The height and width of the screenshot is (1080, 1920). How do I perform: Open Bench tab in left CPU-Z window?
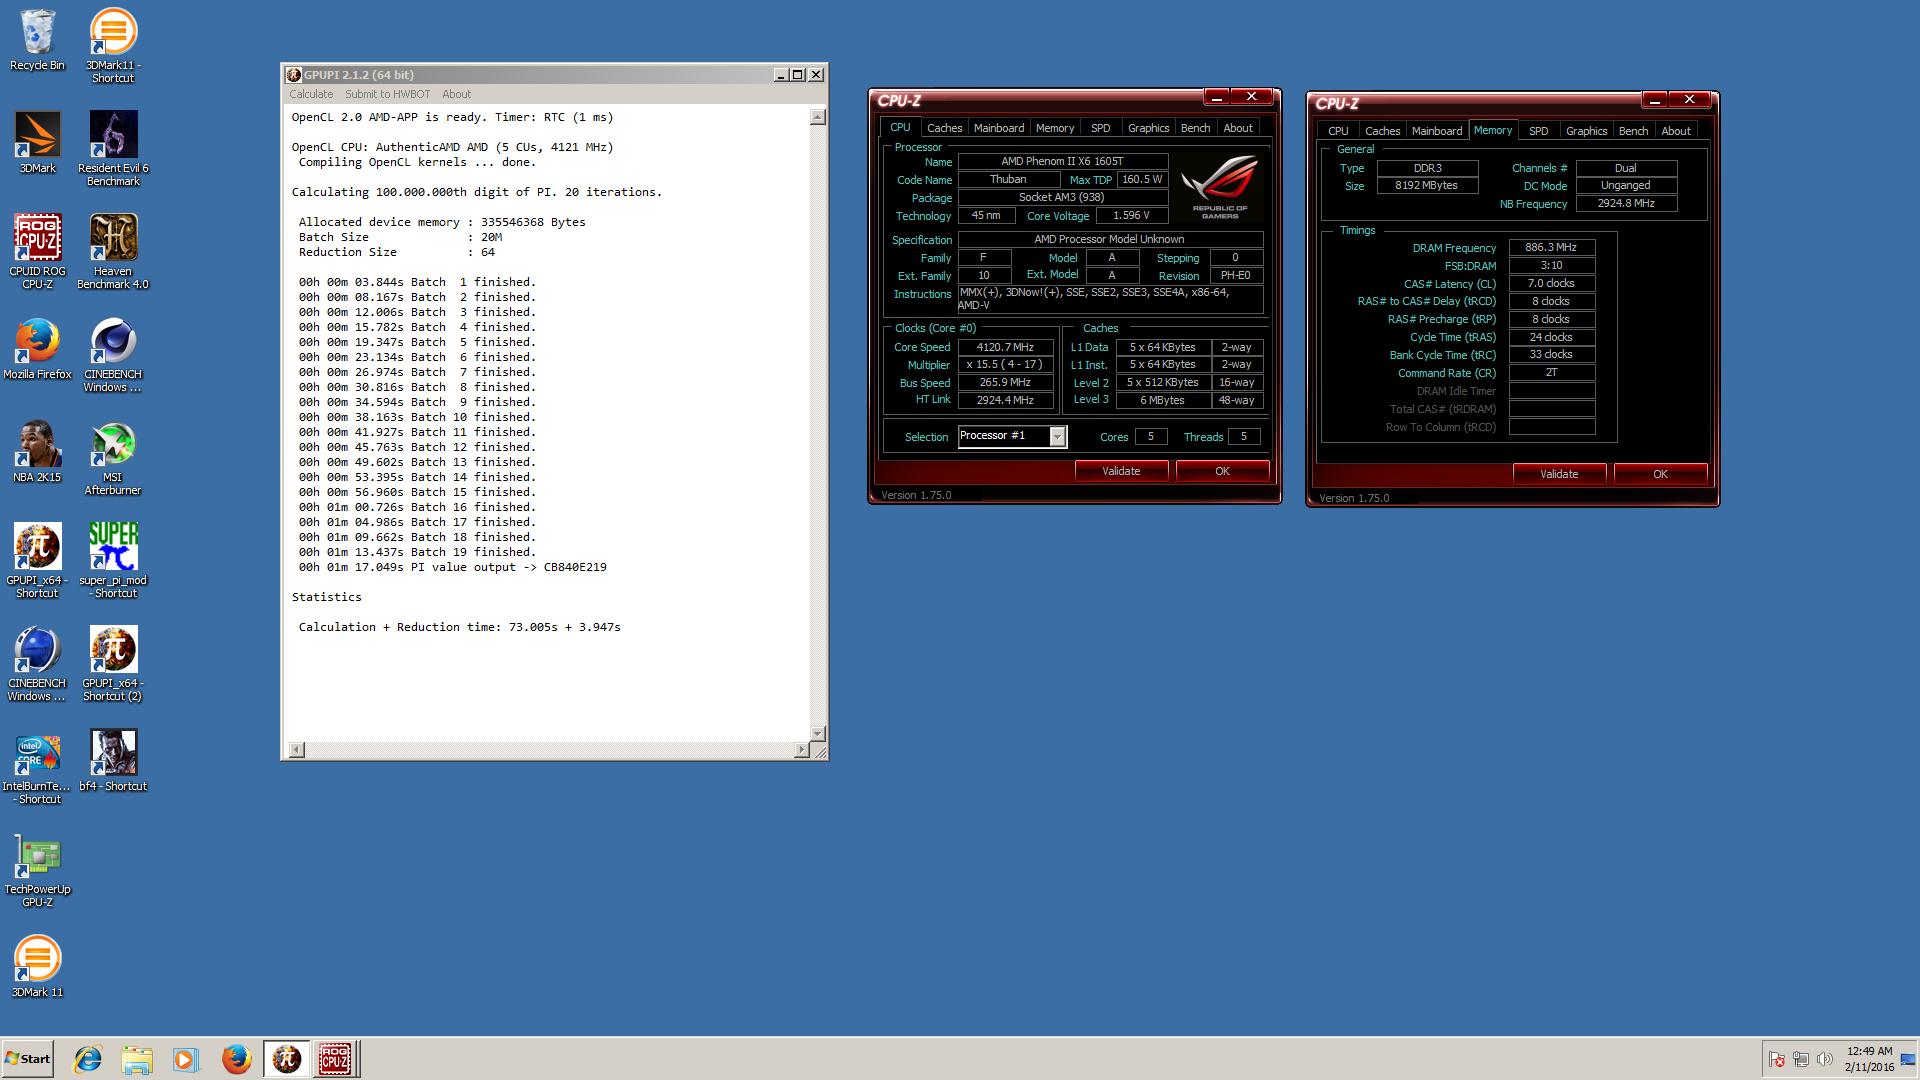pyautogui.click(x=1195, y=128)
